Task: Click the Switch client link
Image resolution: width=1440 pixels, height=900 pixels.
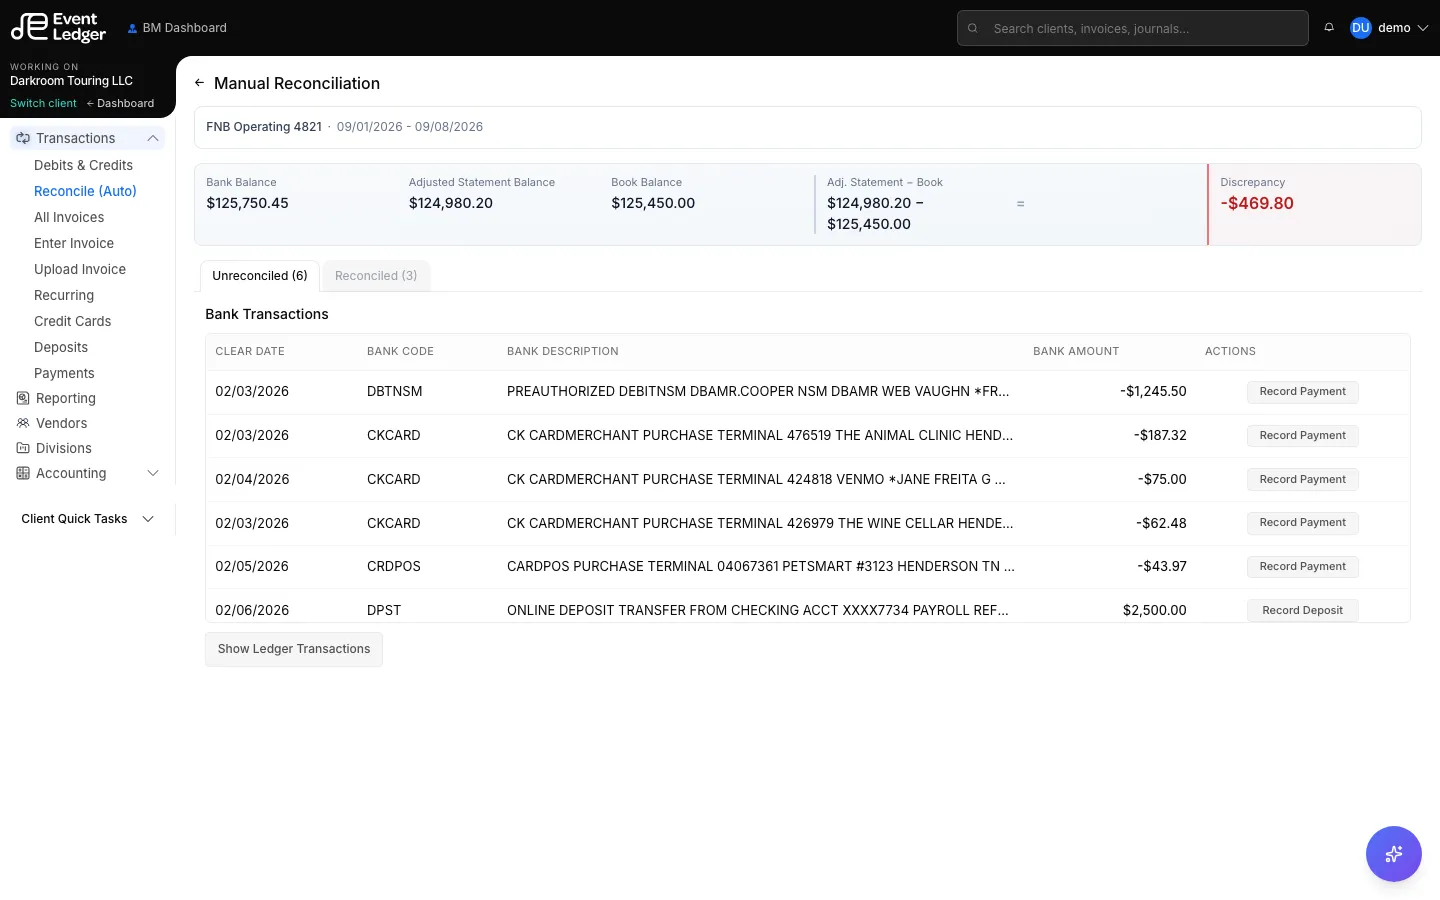Action: coord(43,103)
